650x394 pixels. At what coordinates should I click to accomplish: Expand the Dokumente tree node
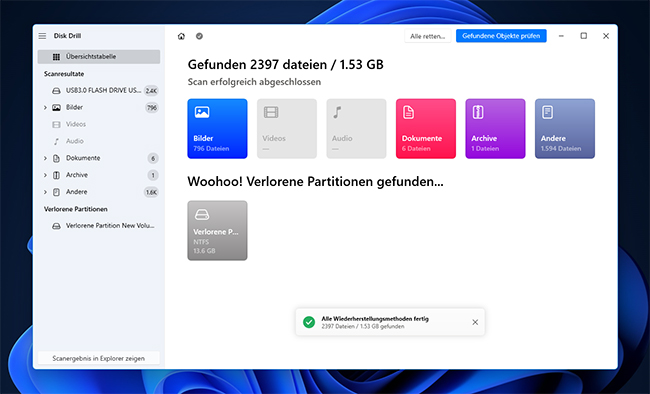(x=45, y=158)
